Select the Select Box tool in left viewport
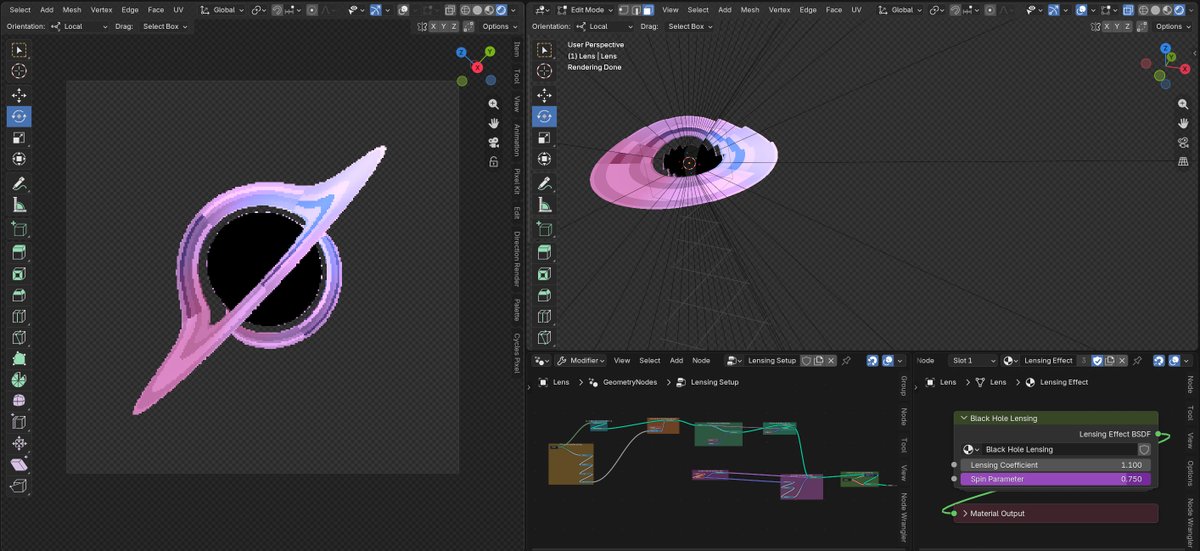 [x=19, y=50]
